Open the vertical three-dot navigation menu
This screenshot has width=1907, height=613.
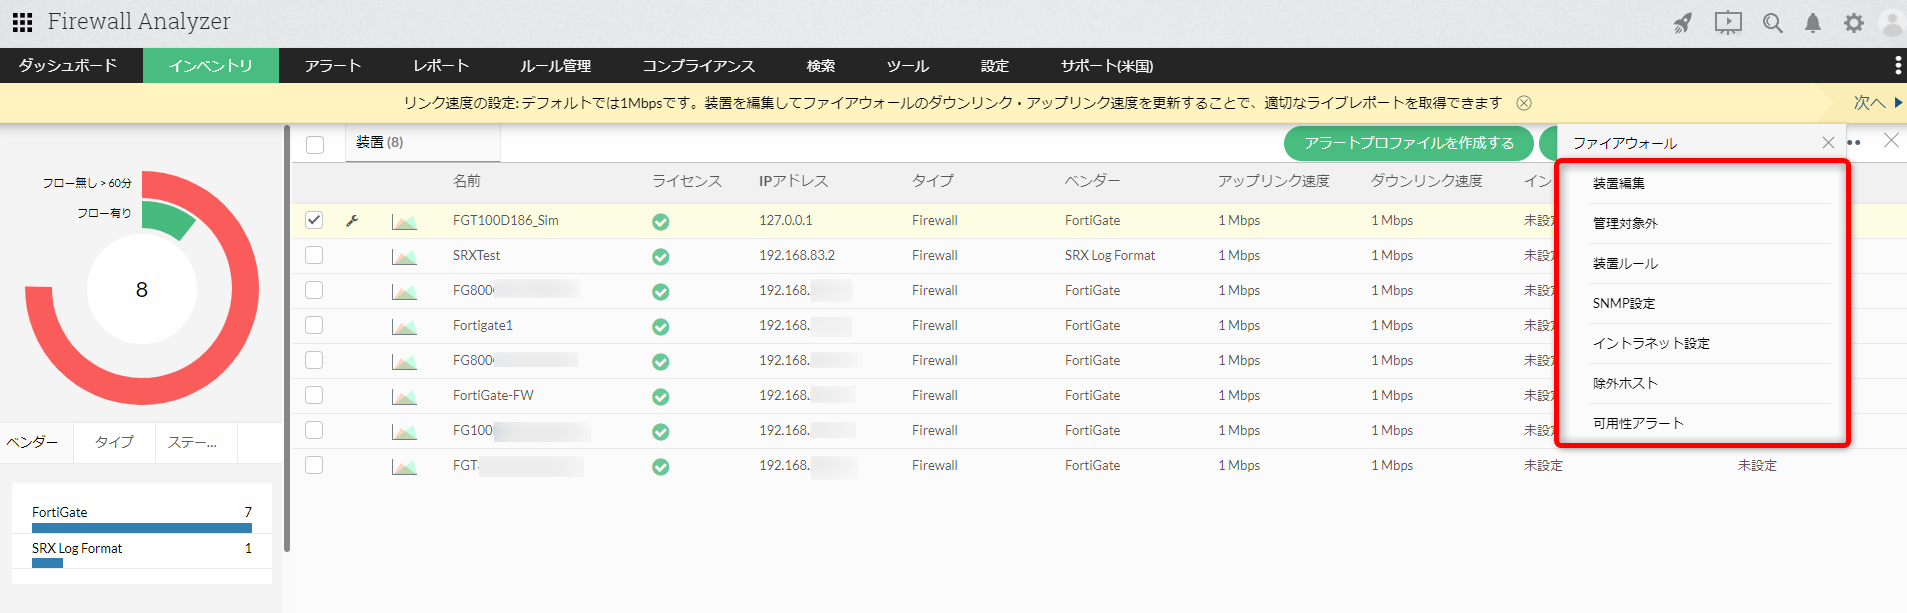point(1897,66)
